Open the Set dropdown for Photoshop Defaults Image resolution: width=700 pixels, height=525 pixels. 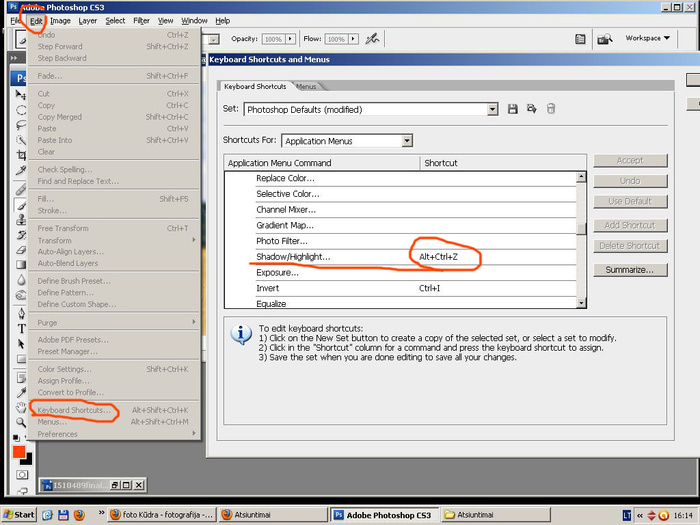[x=493, y=109]
